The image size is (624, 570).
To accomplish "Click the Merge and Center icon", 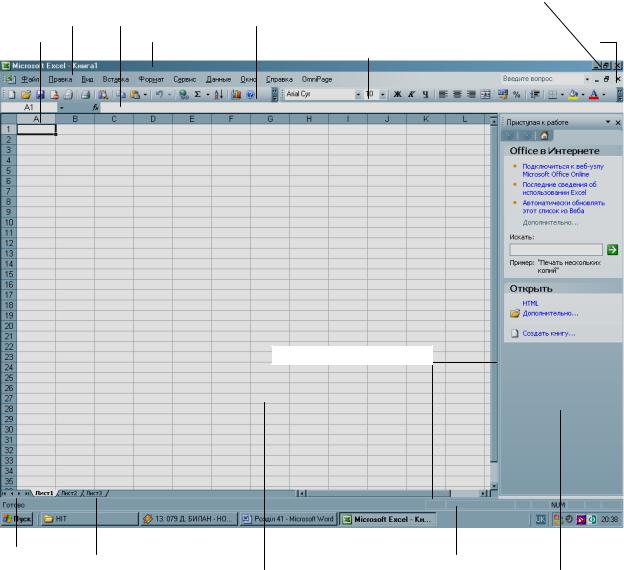I will tap(486, 95).
